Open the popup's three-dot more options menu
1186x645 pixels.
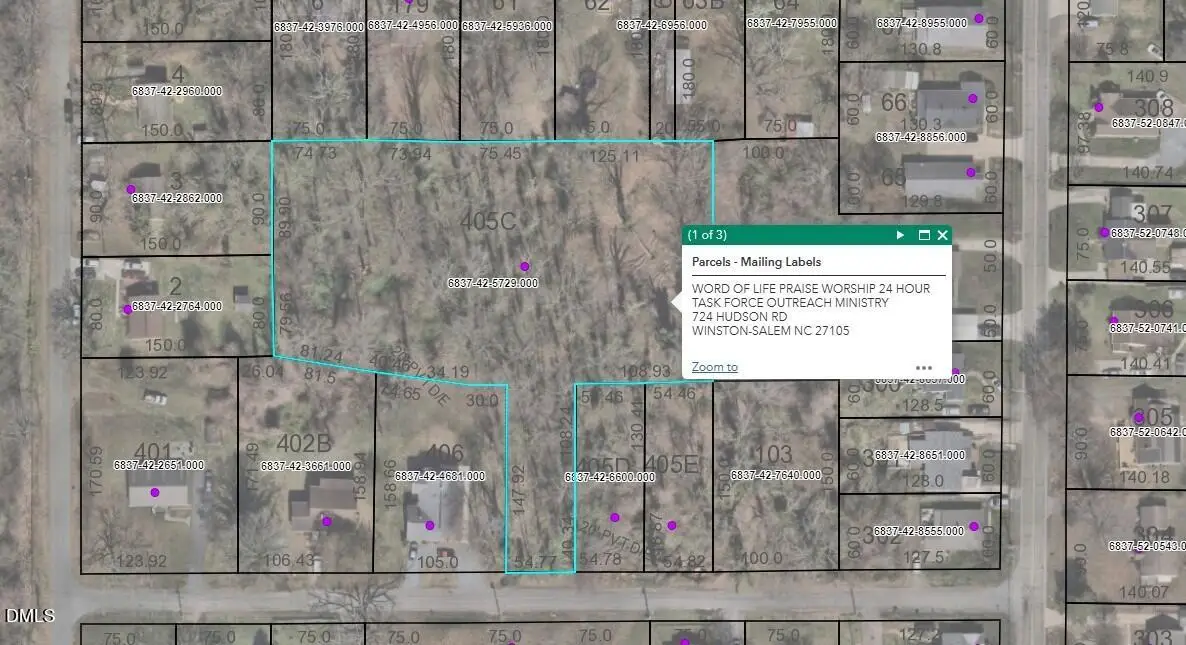click(x=924, y=367)
